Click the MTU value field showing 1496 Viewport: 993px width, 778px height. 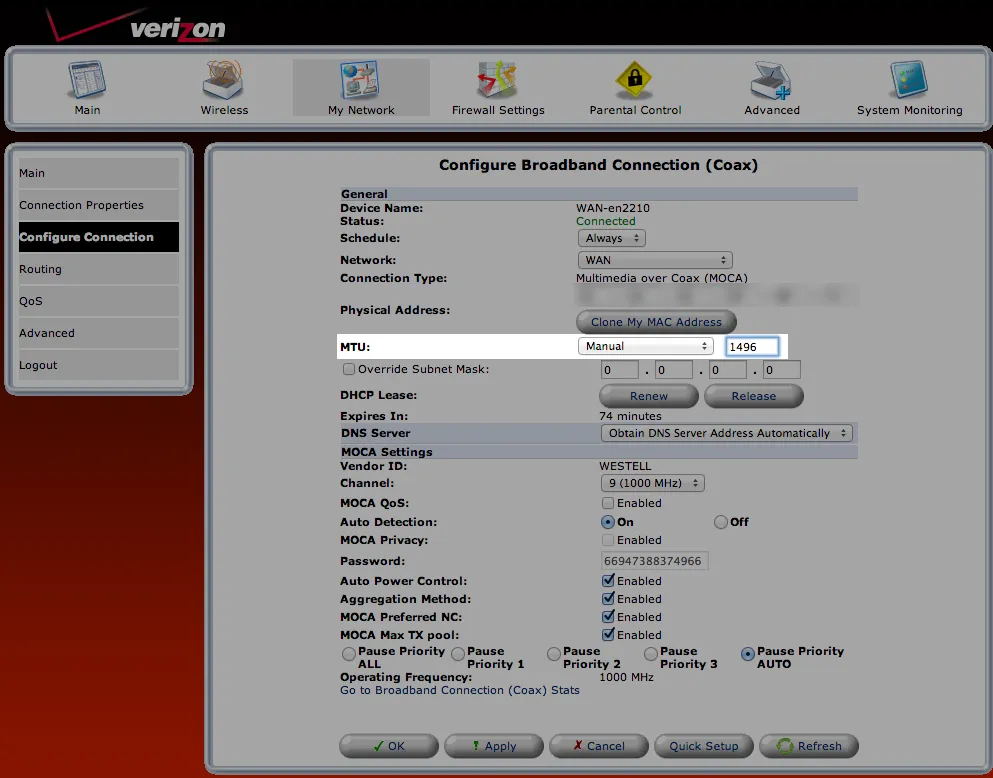point(752,347)
